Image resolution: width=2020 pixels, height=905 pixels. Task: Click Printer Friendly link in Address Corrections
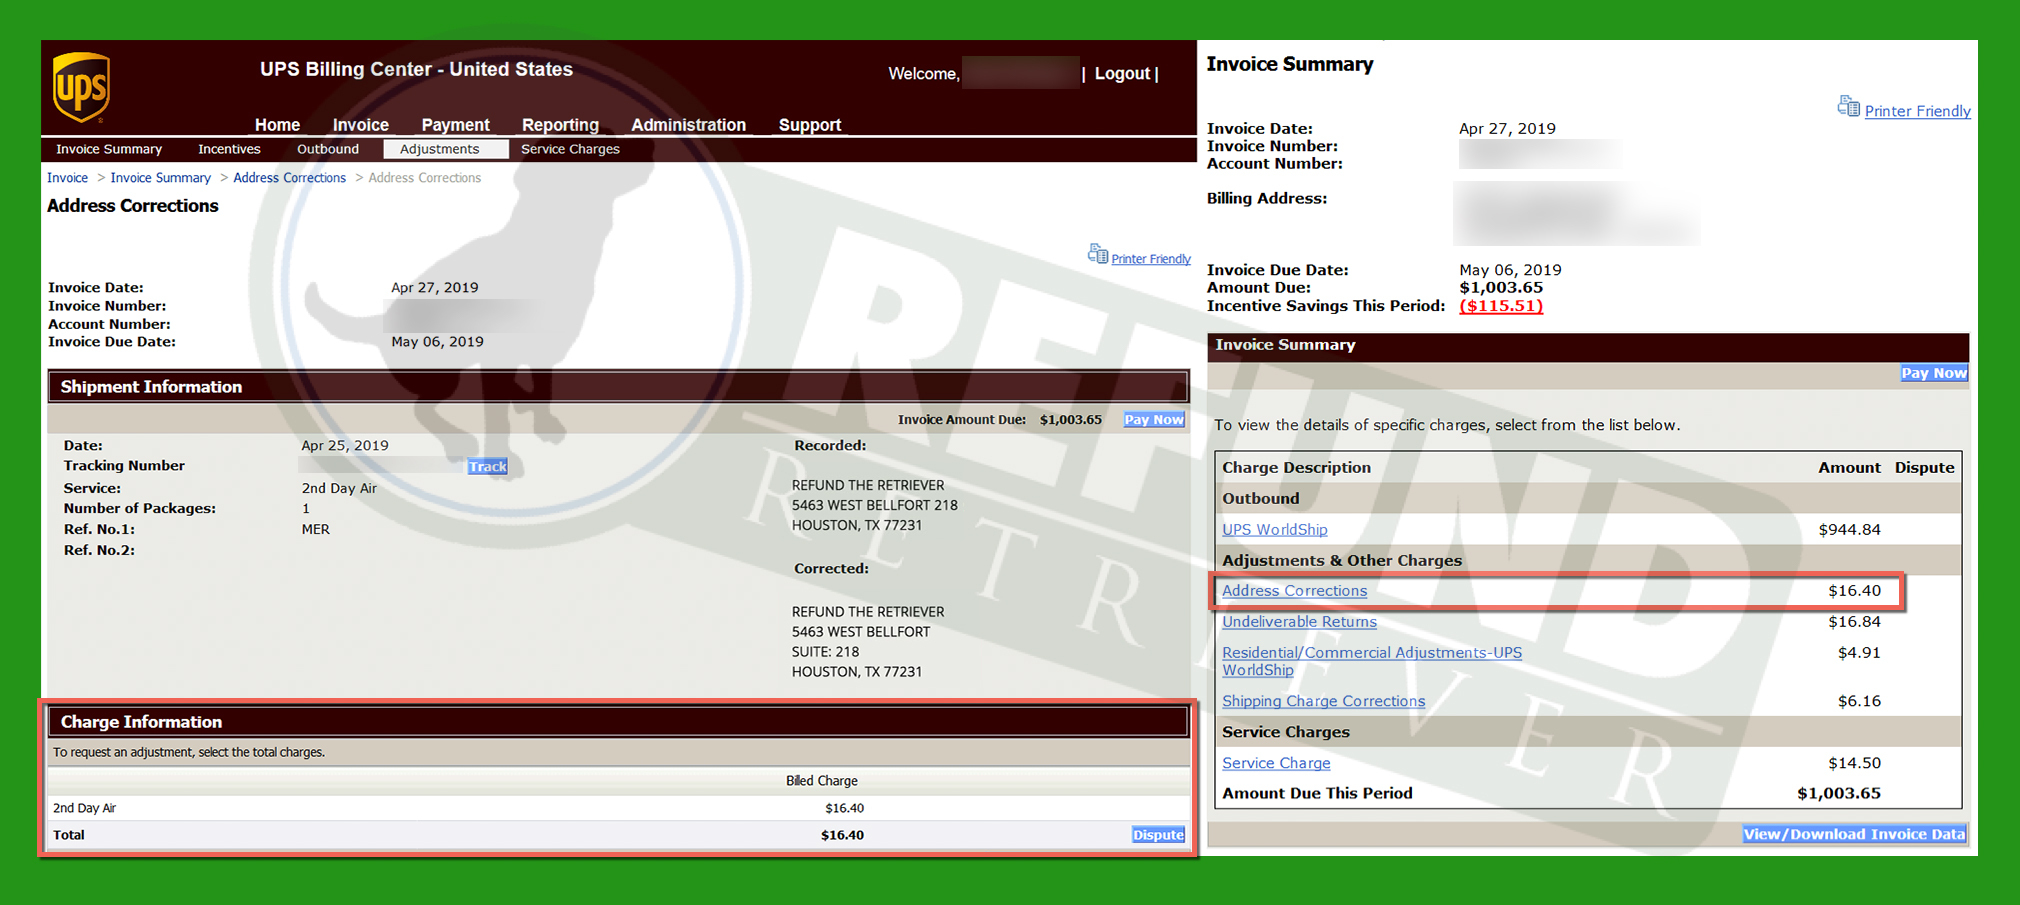tap(1151, 259)
